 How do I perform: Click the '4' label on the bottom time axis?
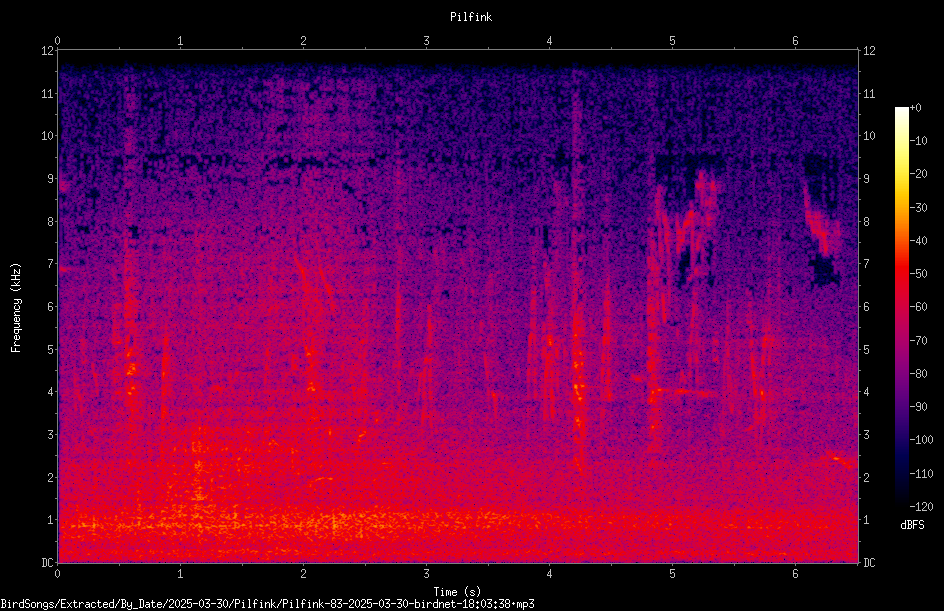549,574
